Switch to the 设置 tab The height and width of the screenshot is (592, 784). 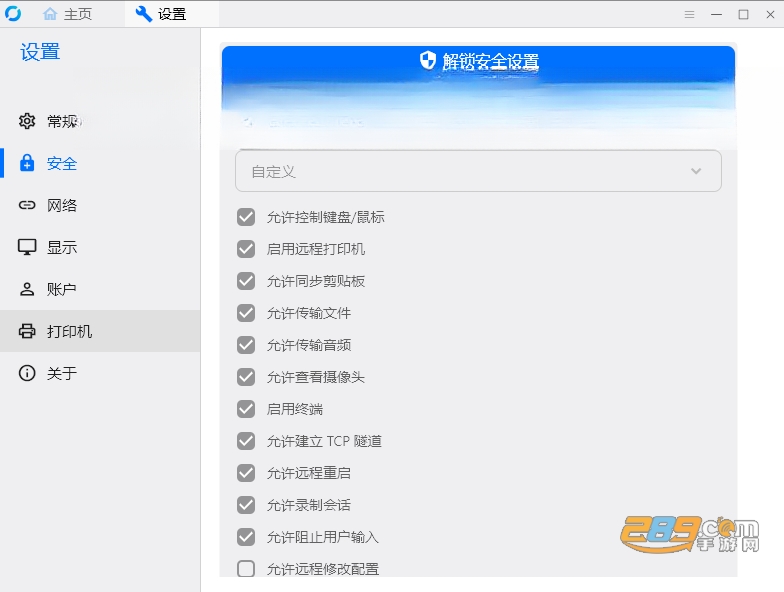pos(172,14)
